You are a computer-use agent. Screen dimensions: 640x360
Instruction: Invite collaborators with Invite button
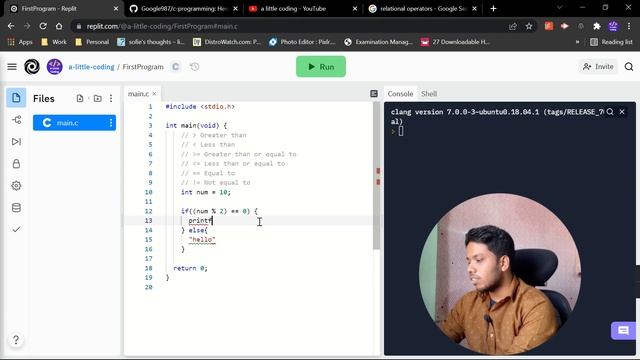click(598, 67)
